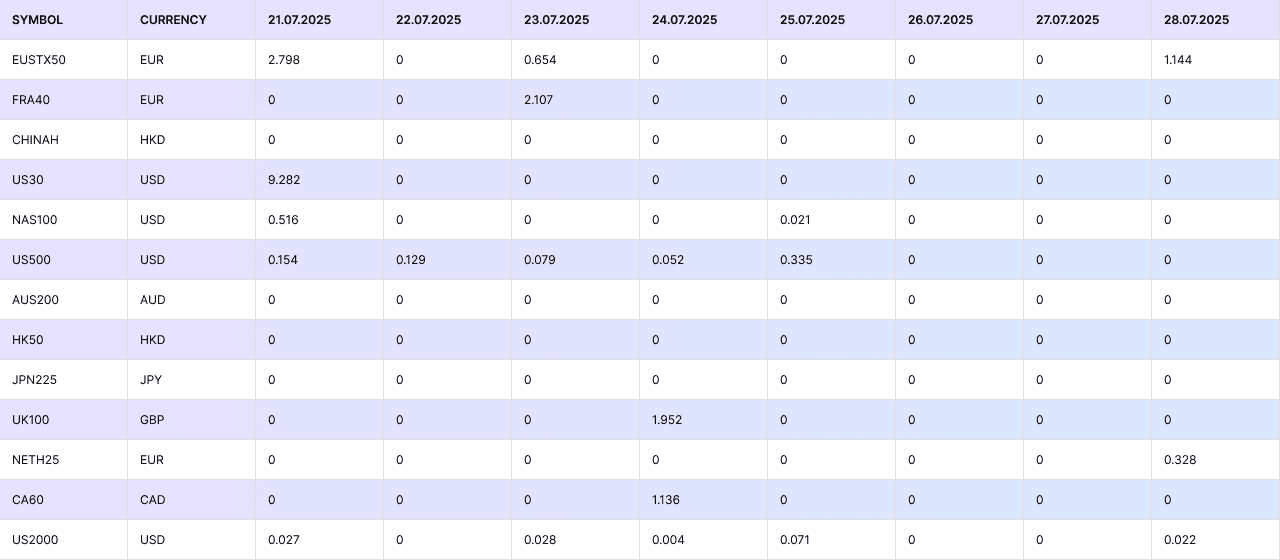Click the US2000 symbol cell
The image size is (1280, 560).
(x=64, y=540)
